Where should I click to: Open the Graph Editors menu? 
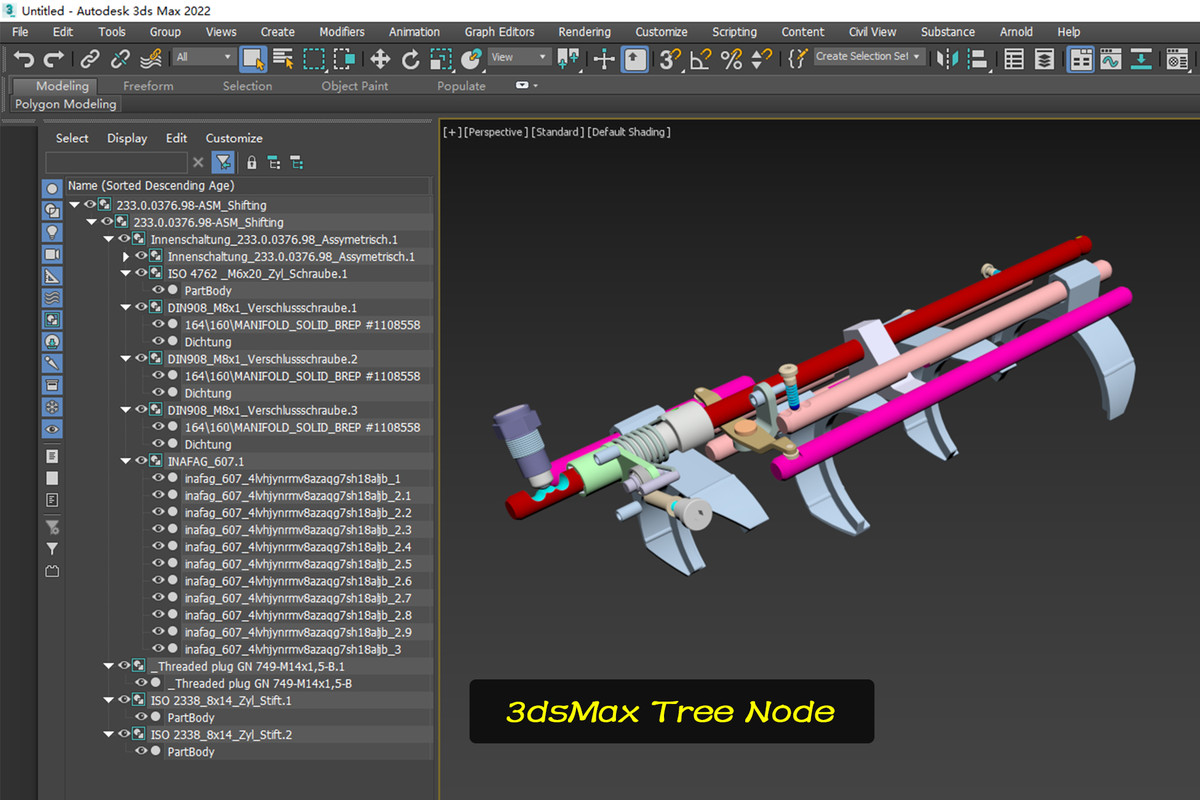point(499,32)
